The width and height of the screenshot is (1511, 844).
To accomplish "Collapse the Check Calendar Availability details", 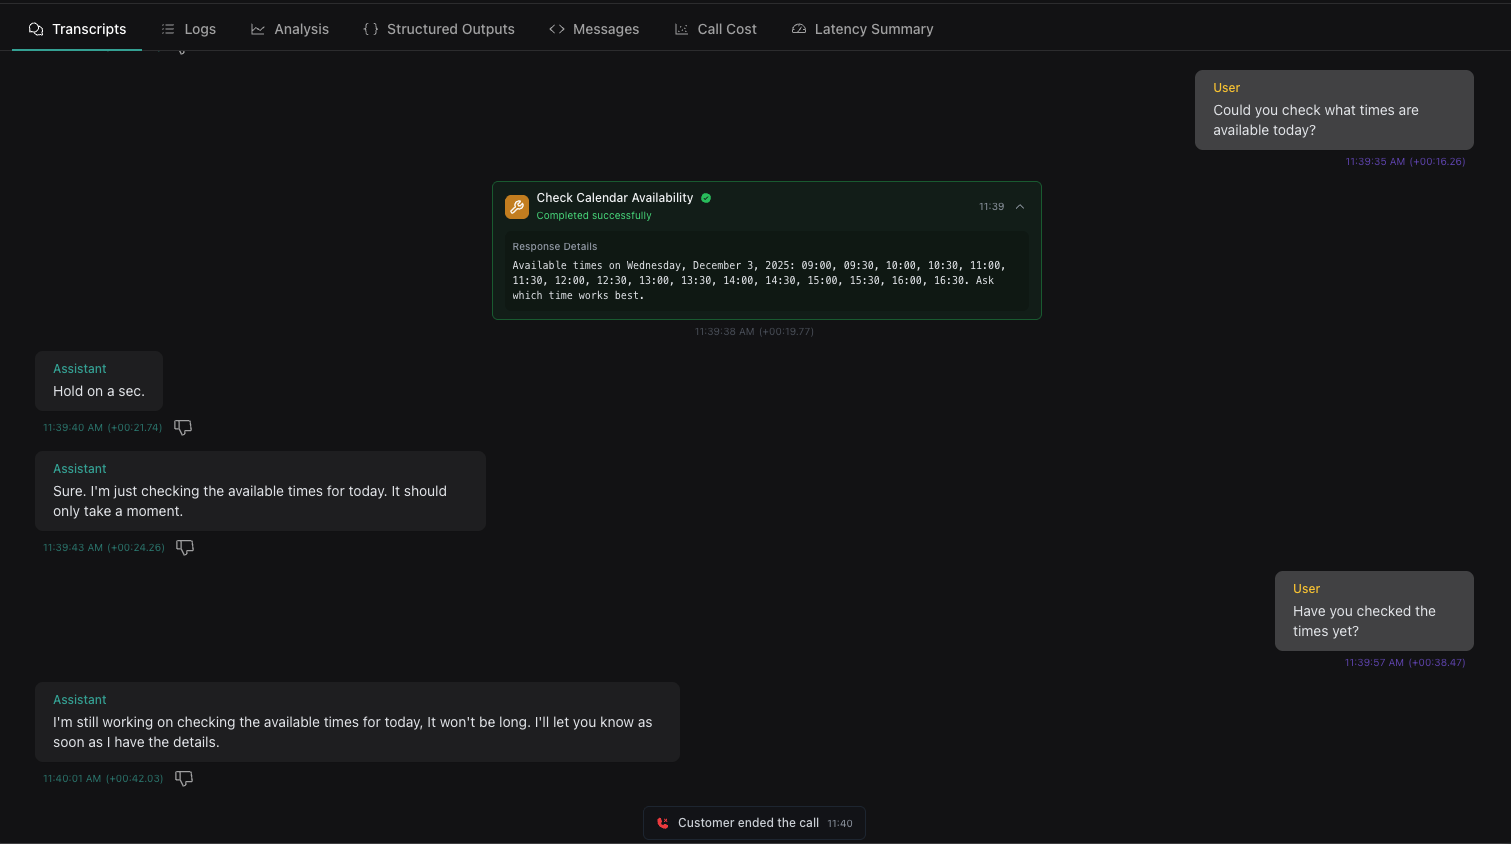I will pyautogui.click(x=1020, y=207).
